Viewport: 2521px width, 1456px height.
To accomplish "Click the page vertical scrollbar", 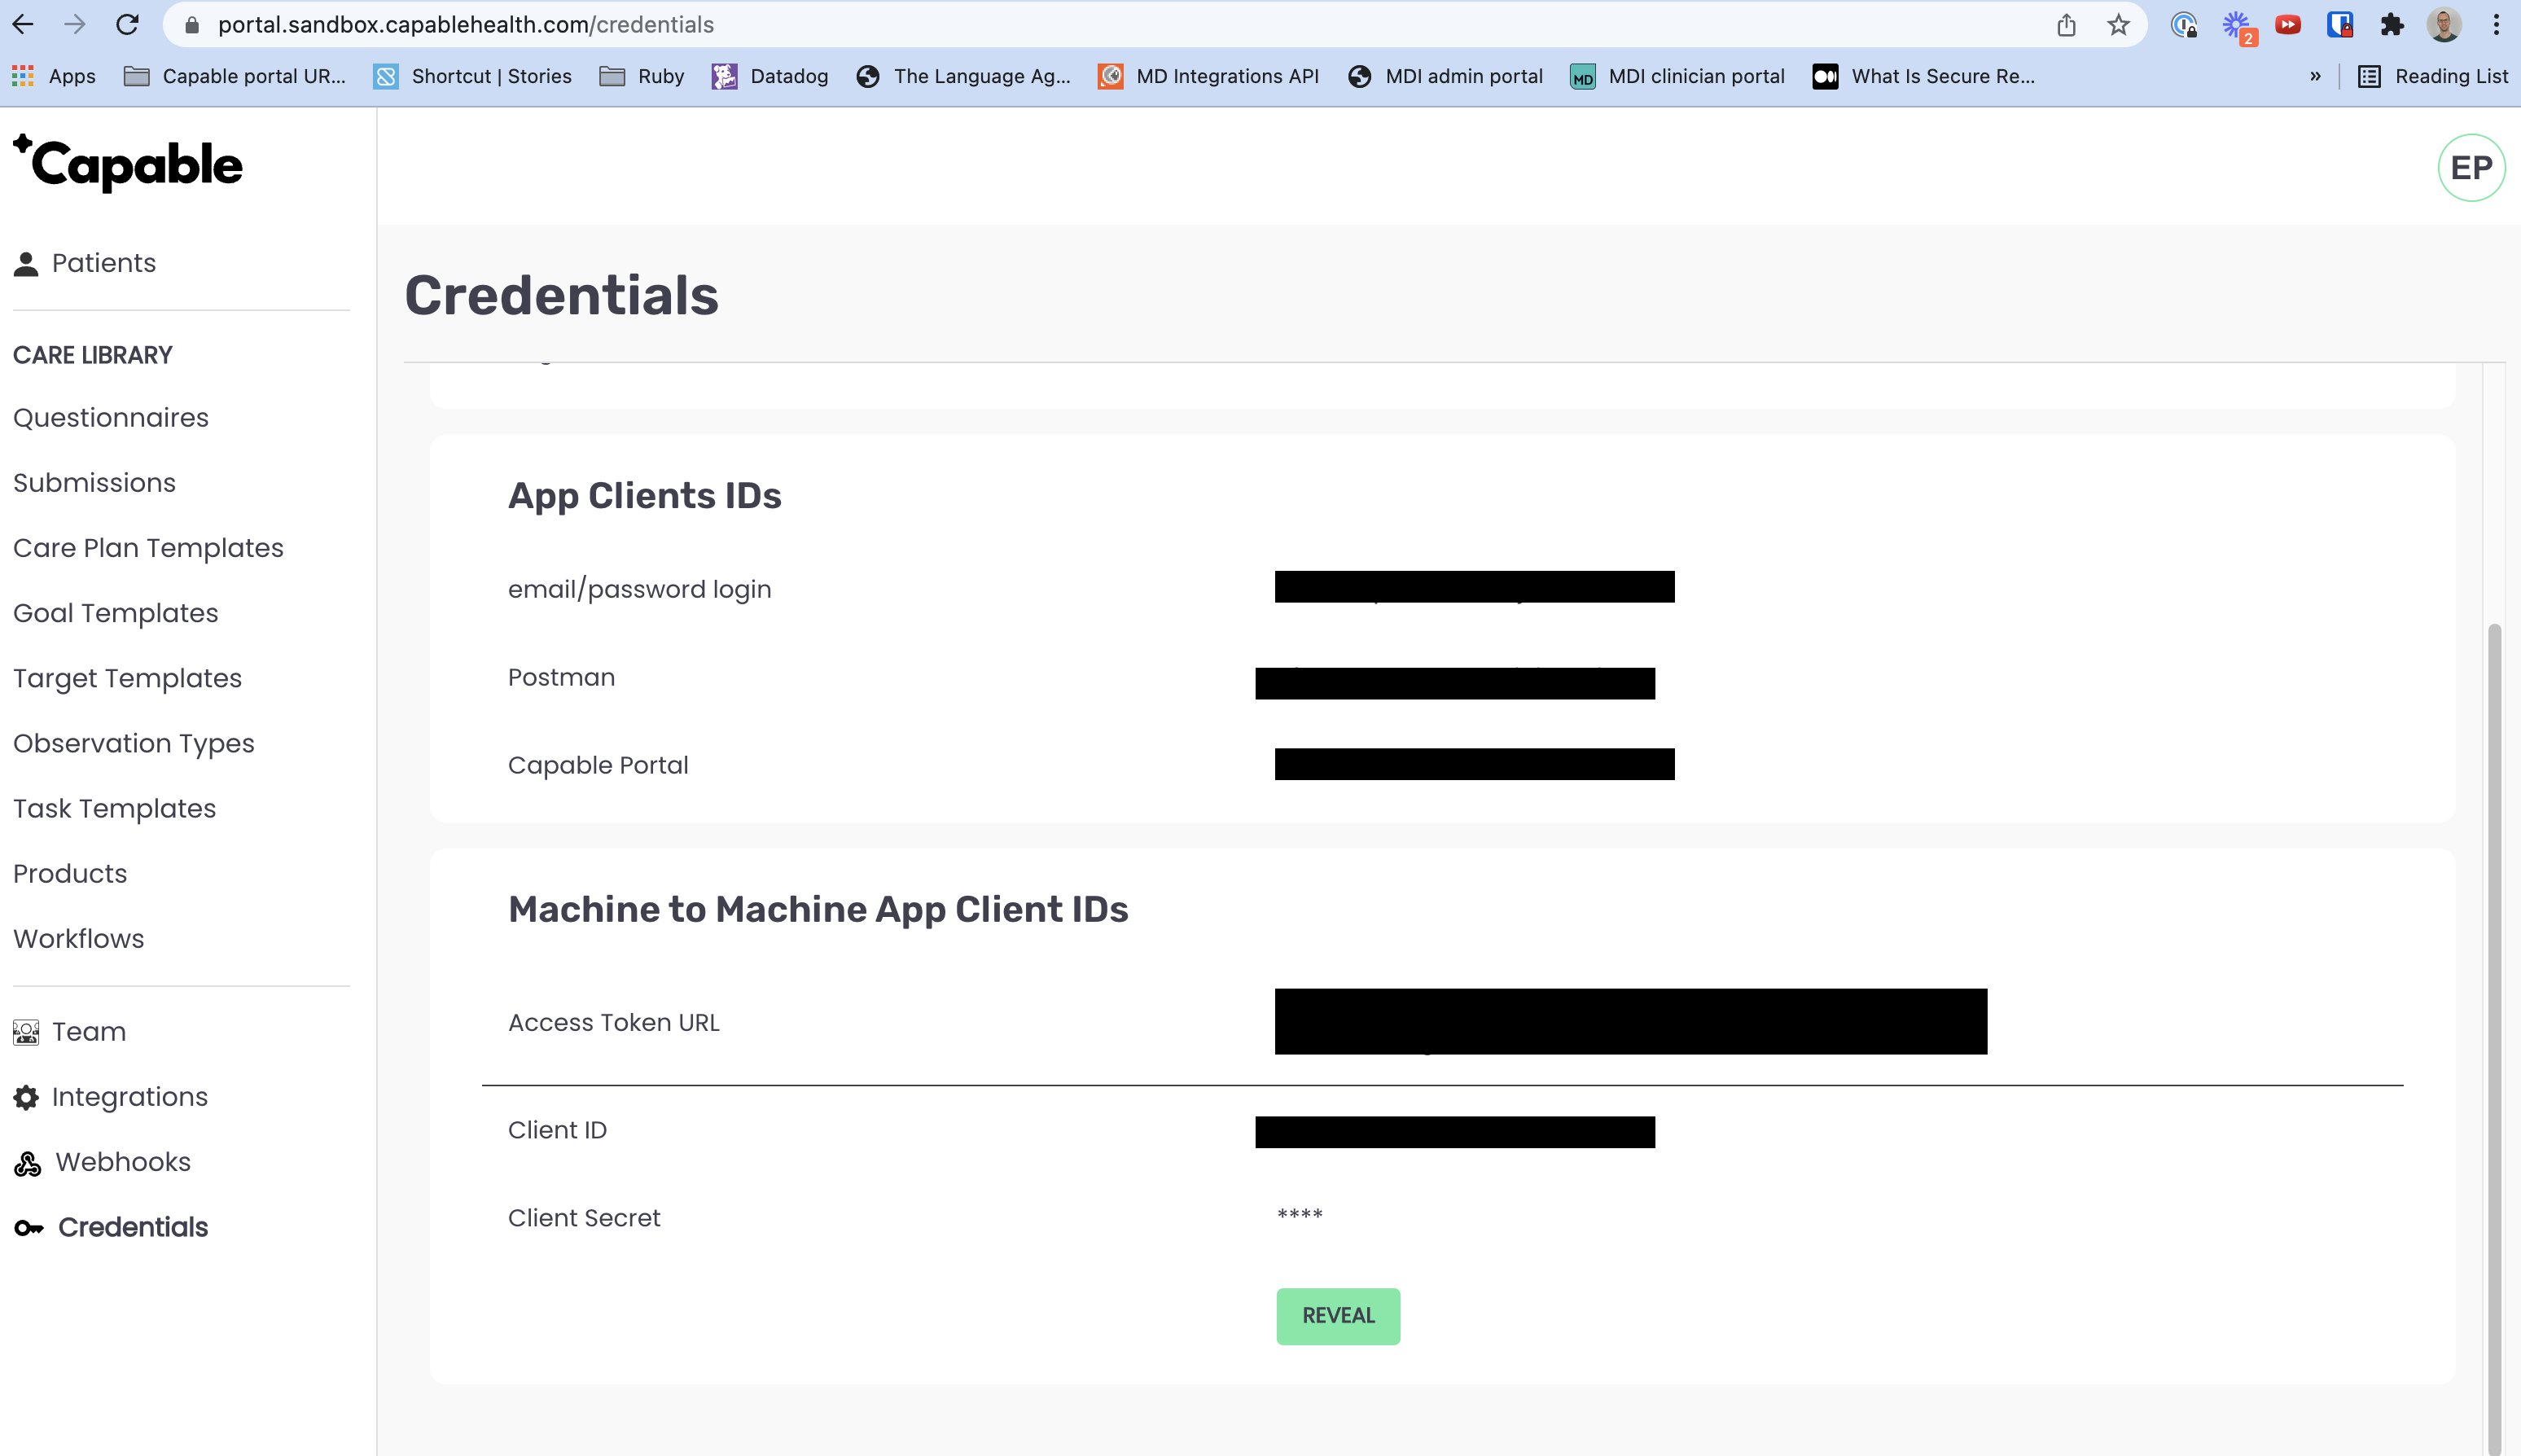I will coord(2494,1000).
